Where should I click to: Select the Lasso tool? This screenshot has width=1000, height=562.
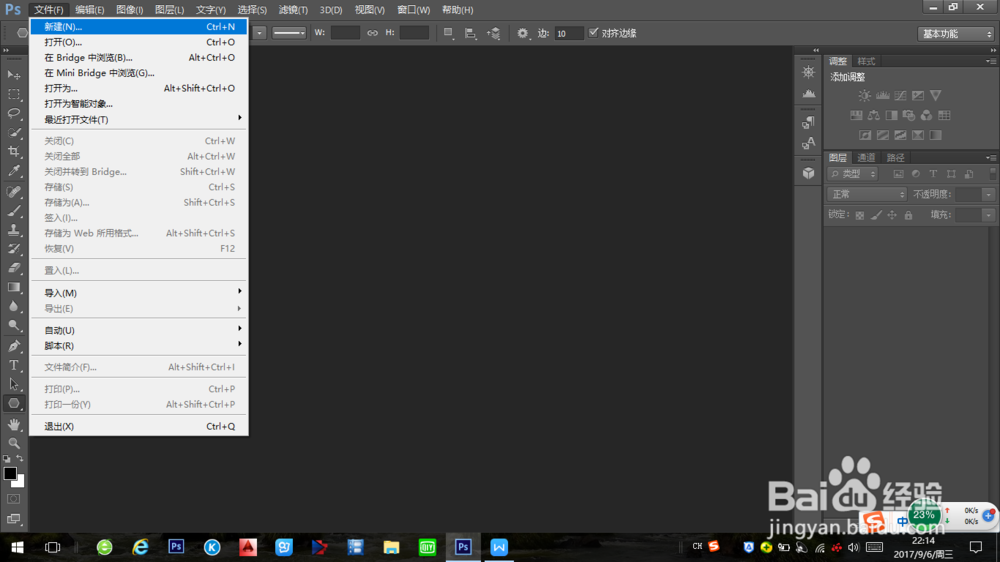pos(13,114)
